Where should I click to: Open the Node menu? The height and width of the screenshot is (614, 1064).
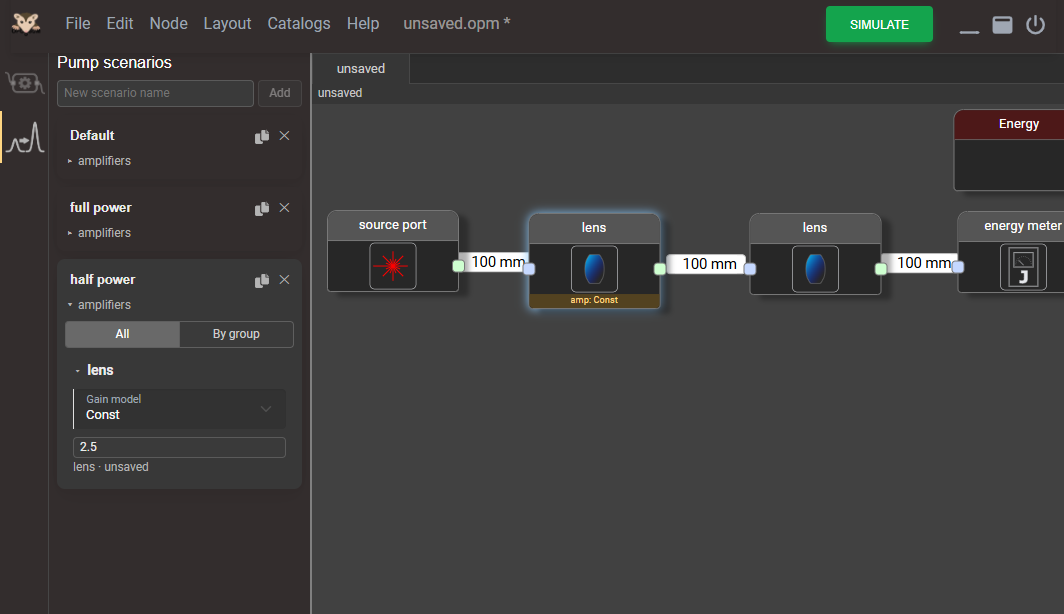[x=168, y=24]
